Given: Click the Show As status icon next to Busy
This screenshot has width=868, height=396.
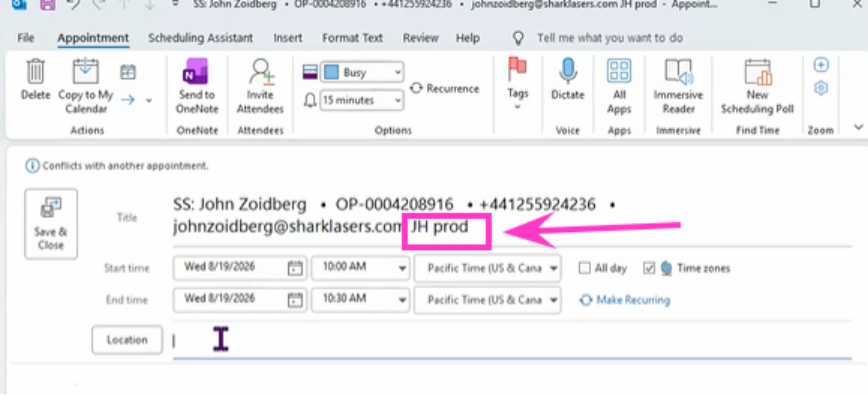Looking at the screenshot, I should (310, 72).
